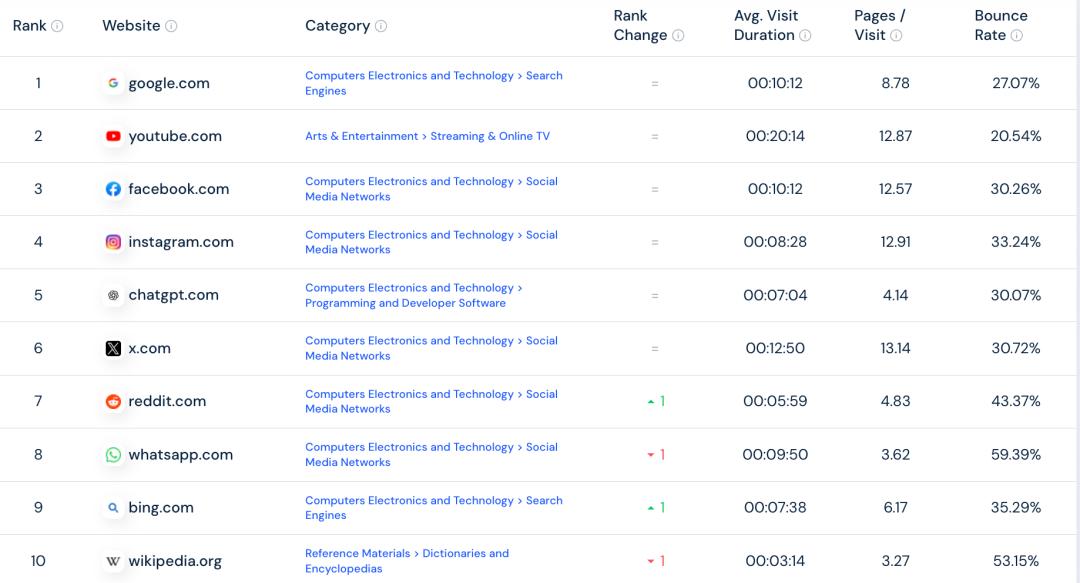Image resolution: width=1080 pixels, height=583 pixels.
Task: Open the google.com website link
Action: tap(168, 83)
